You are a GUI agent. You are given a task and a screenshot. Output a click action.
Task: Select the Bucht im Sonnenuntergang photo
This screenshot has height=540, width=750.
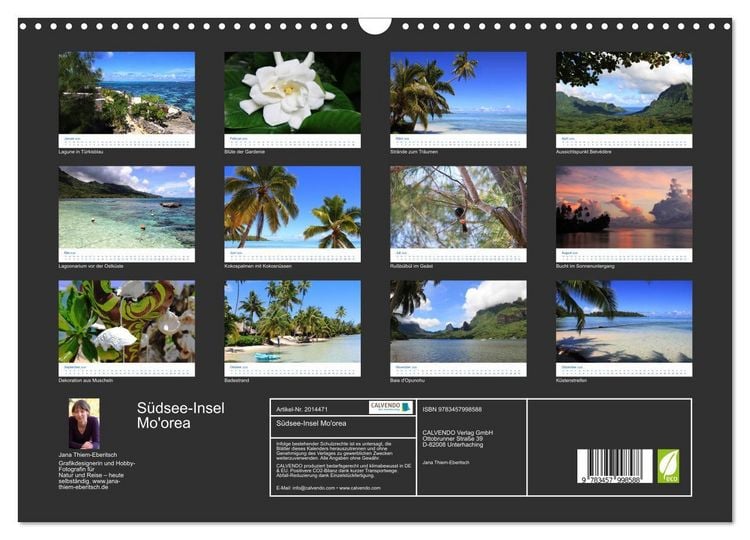(624, 207)
